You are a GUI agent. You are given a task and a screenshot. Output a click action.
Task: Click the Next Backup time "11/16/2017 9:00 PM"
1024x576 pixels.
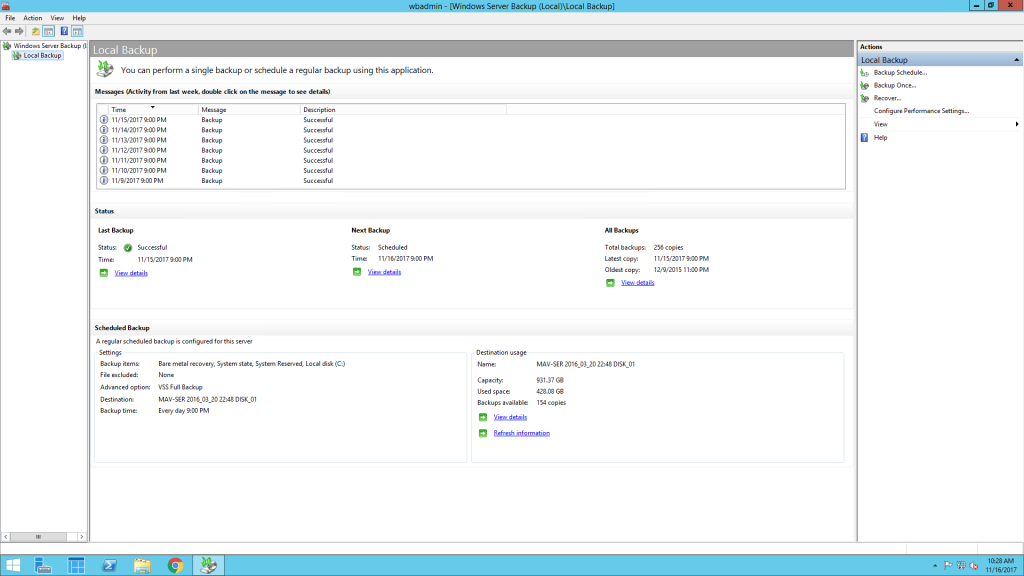pos(406,259)
